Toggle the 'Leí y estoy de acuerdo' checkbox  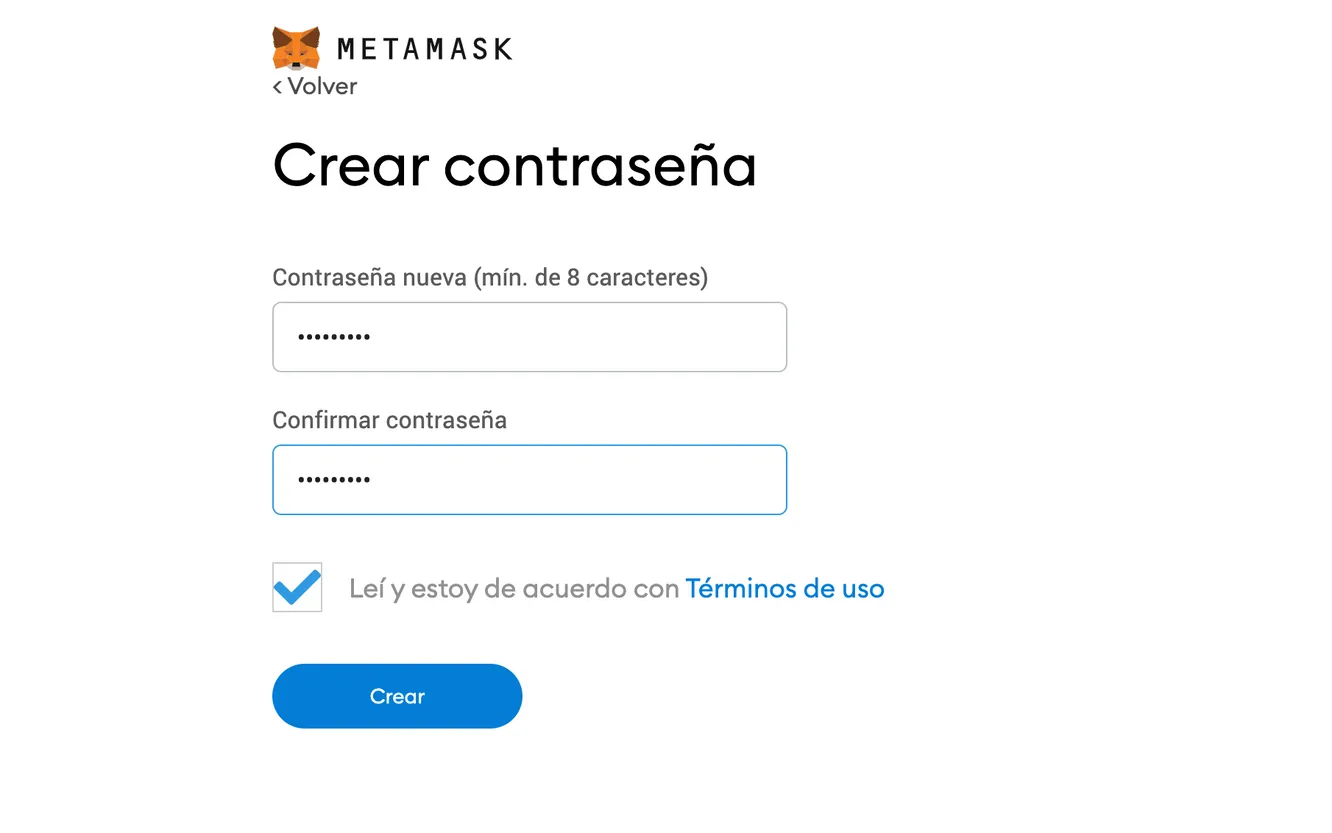click(296, 588)
